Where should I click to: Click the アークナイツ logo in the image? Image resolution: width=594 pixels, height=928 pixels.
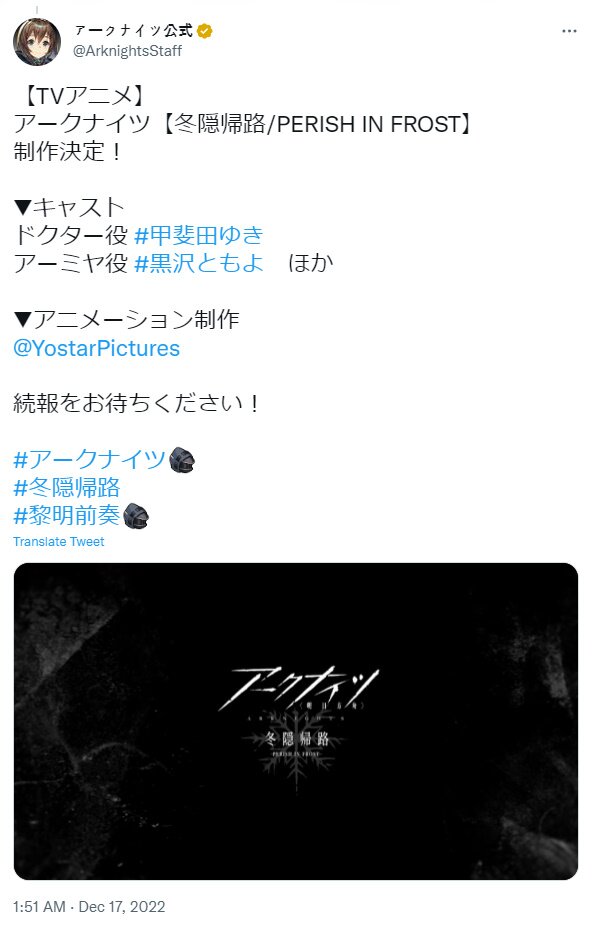point(298,689)
